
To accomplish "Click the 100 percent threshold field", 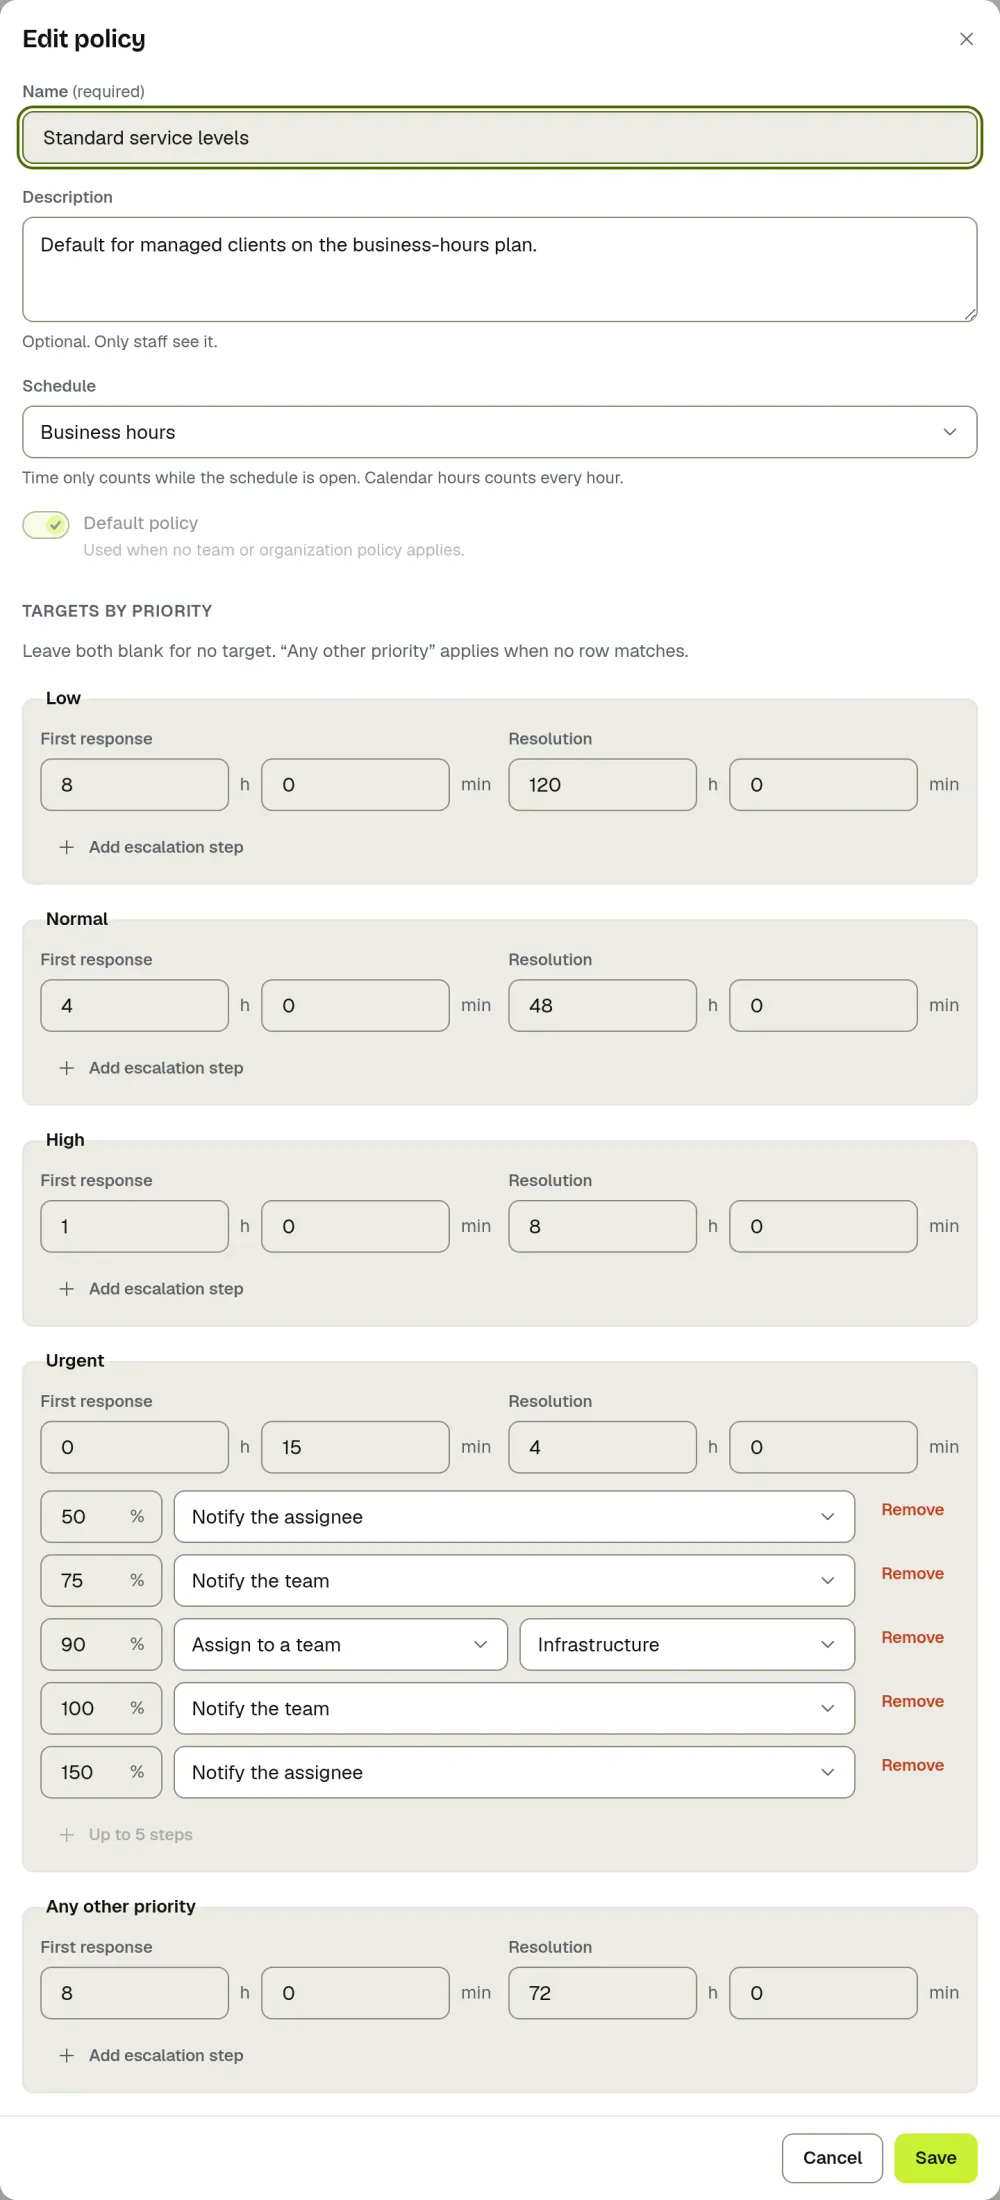I will pos(101,1709).
